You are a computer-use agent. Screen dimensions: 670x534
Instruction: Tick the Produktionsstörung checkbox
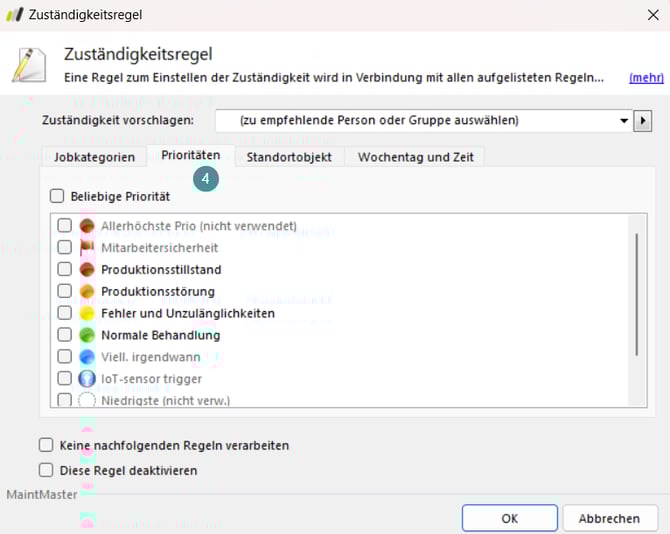click(x=65, y=290)
